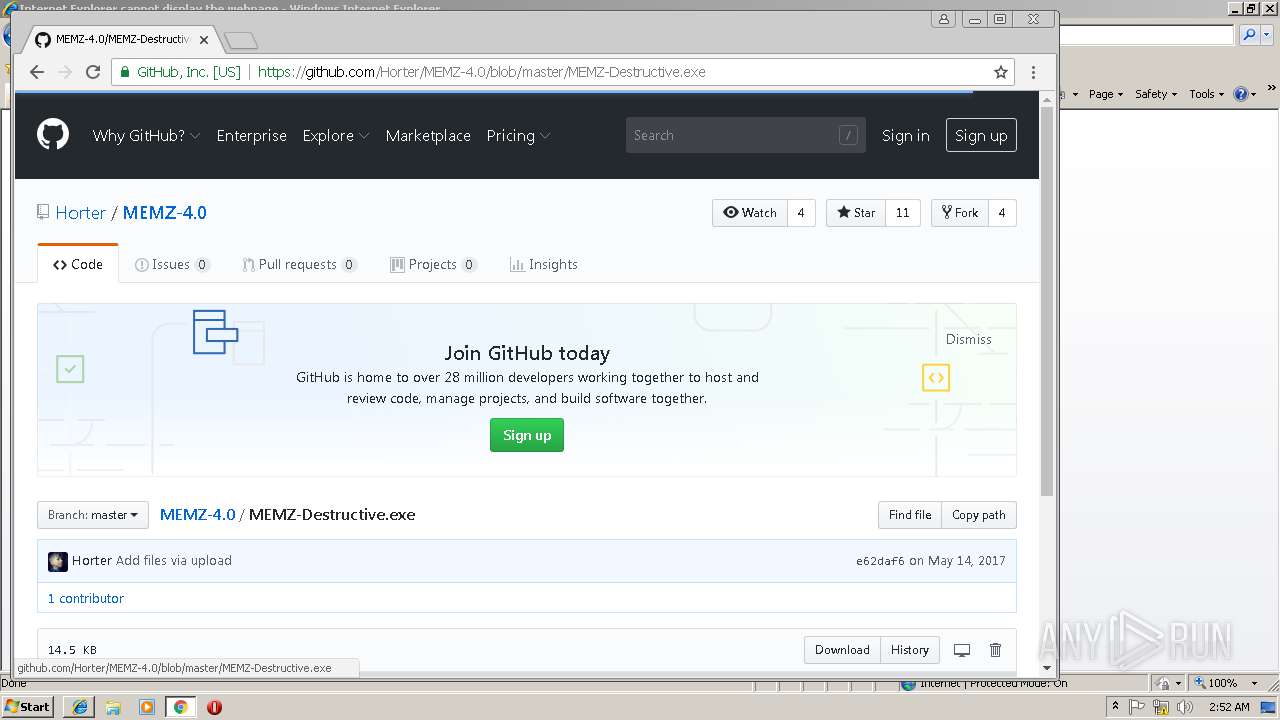Open commit e62daf6
Viewport: 1280px width, 720px height.
880,561
